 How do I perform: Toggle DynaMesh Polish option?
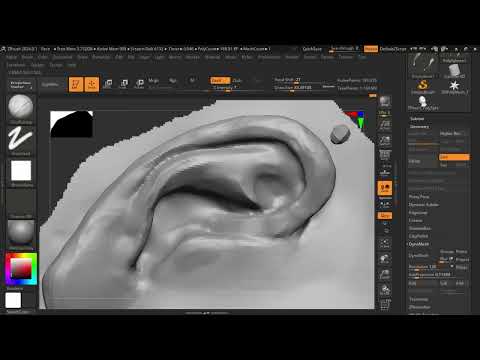(x=462, y=252)
